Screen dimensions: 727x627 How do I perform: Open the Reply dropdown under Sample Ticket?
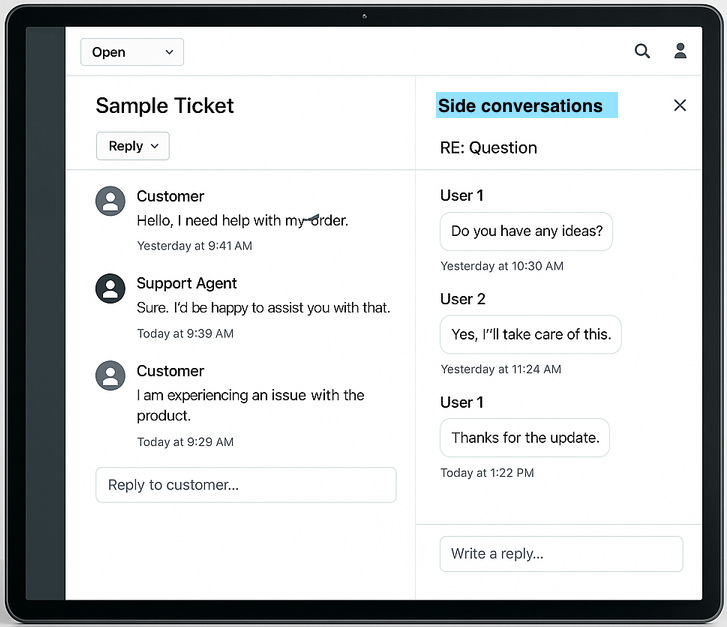coord(133,146)
